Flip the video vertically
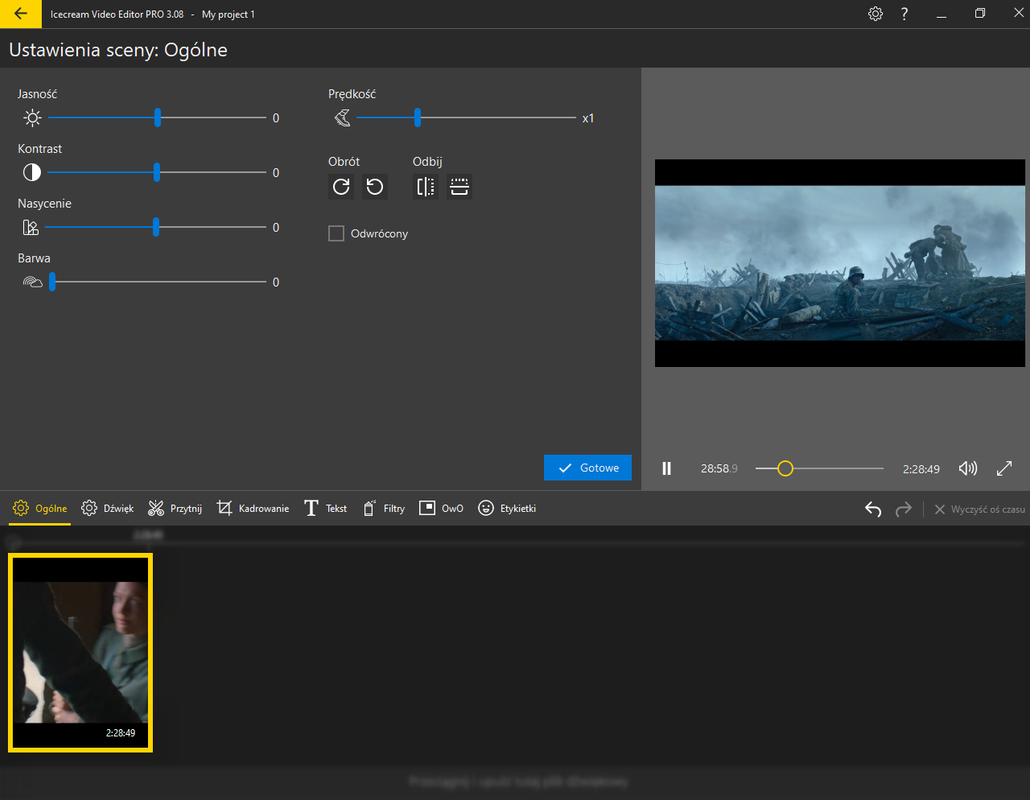Screen dimensions: 1030x800 [459, 187]
